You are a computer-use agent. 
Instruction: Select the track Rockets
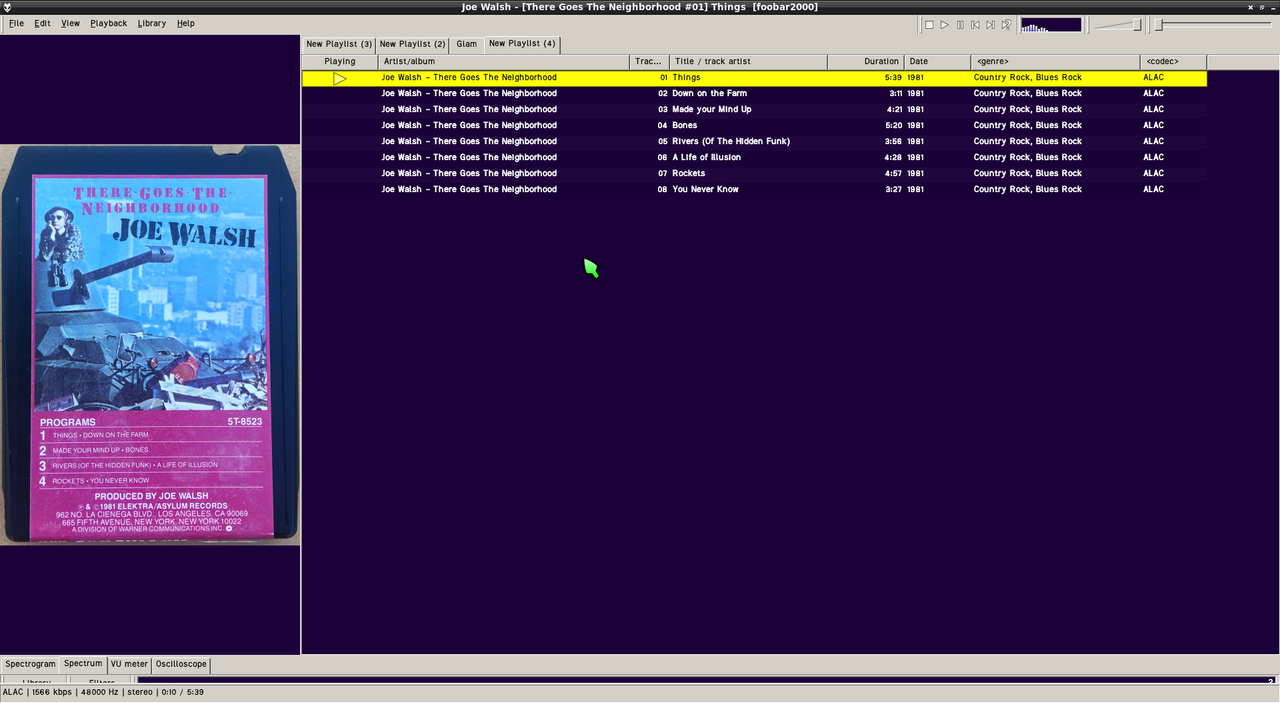tap(754, 174)
